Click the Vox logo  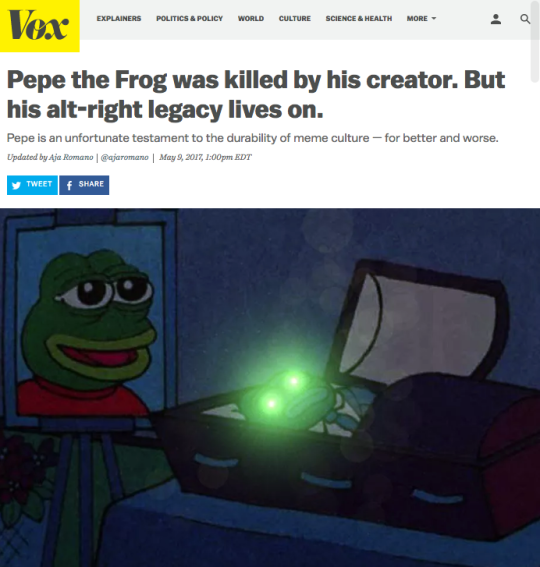pyautogui.click(x=39, y=26)
